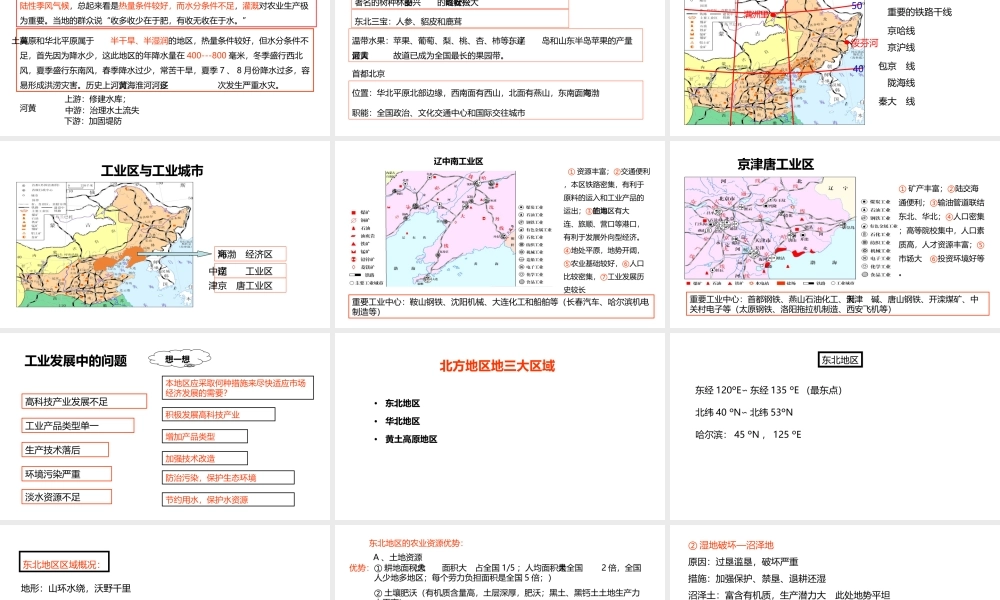Image resolution: width=1000 pixels, height=600 pixels.
Task: Select the 高科技产业发展不足 box
Action: (x=84, y=401)
